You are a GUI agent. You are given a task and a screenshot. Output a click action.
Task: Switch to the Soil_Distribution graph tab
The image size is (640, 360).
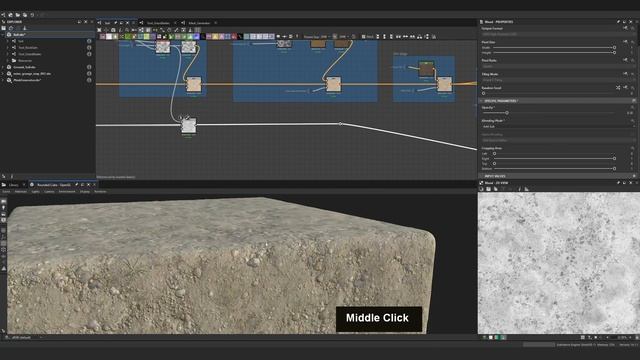coord(158,23)
